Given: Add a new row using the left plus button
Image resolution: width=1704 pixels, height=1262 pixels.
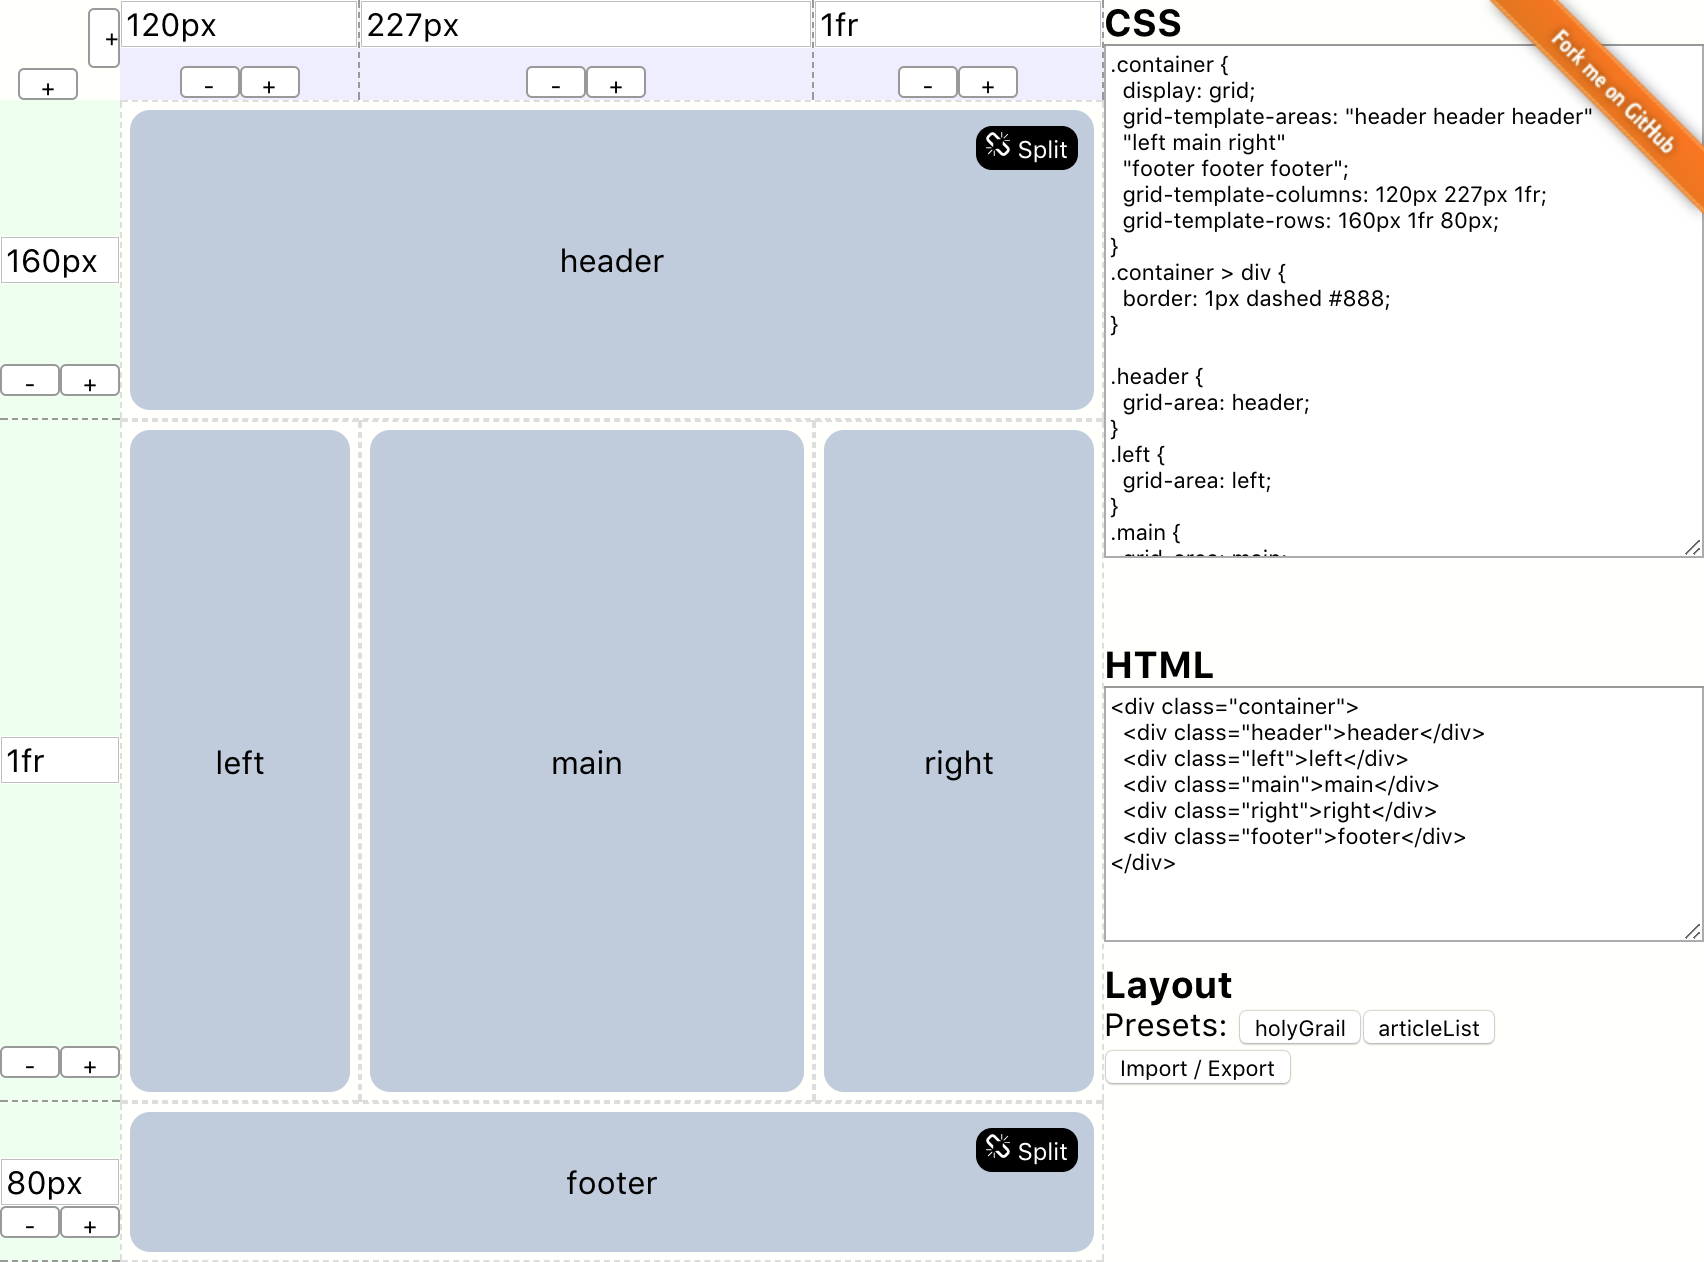Looking at the screenshot, I should coord(46,84).
